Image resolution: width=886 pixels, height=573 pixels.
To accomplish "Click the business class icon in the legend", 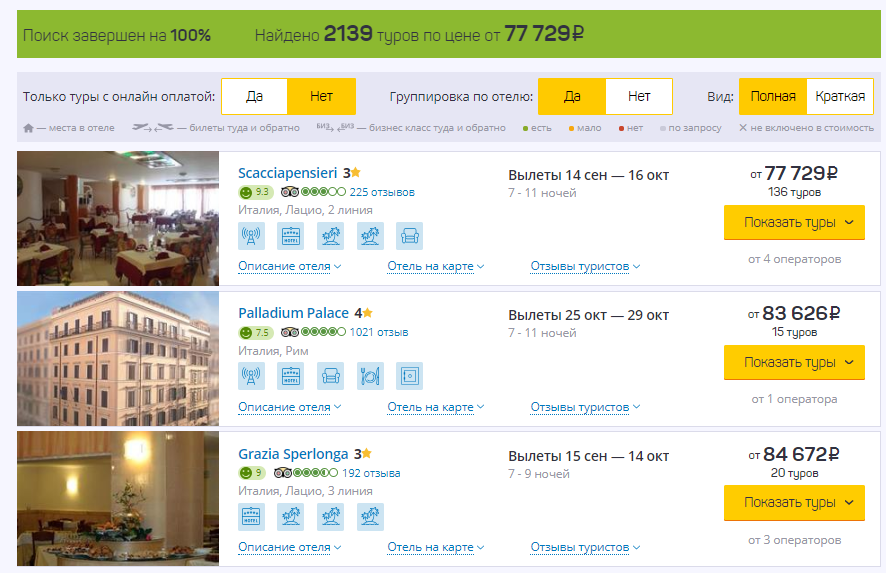I will click(x=335, y=128).
